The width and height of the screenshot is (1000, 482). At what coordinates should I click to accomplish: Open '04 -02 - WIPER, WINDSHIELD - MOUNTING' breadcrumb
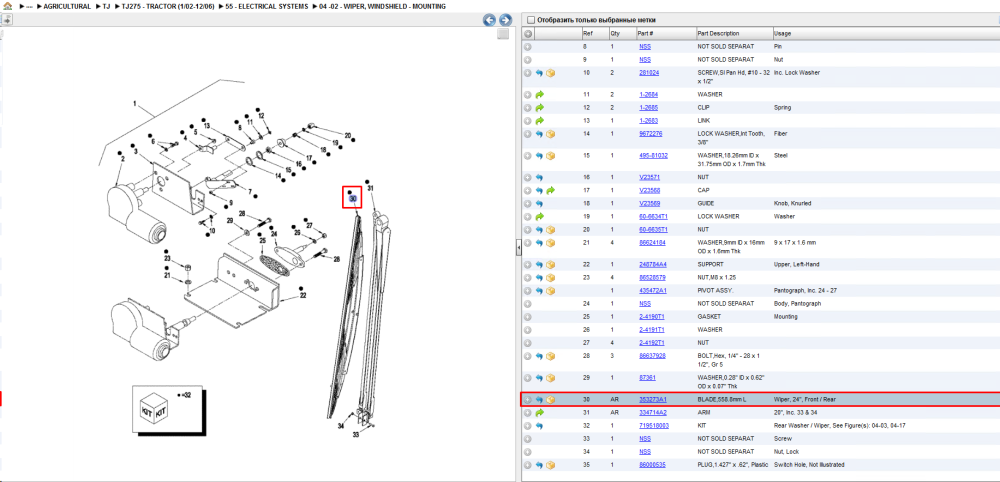(382, 6)
